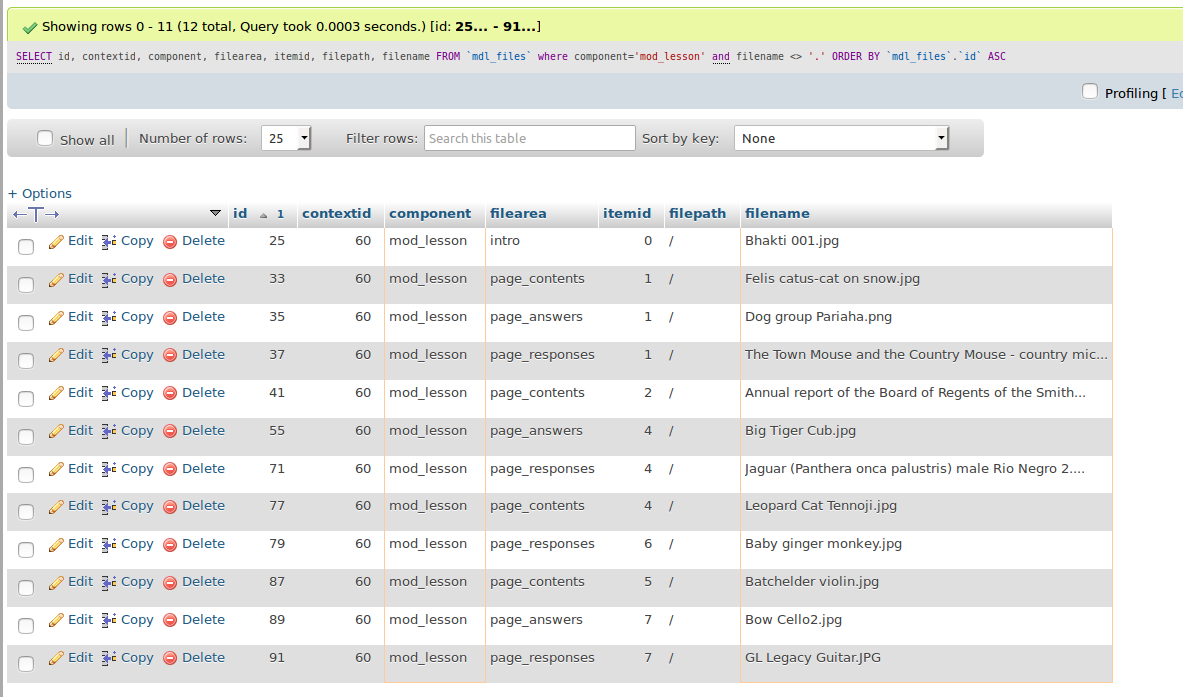
Task: Click the Copy icon for GL Legacy Guitar.JPG
Action: click(x=109, y=659)
